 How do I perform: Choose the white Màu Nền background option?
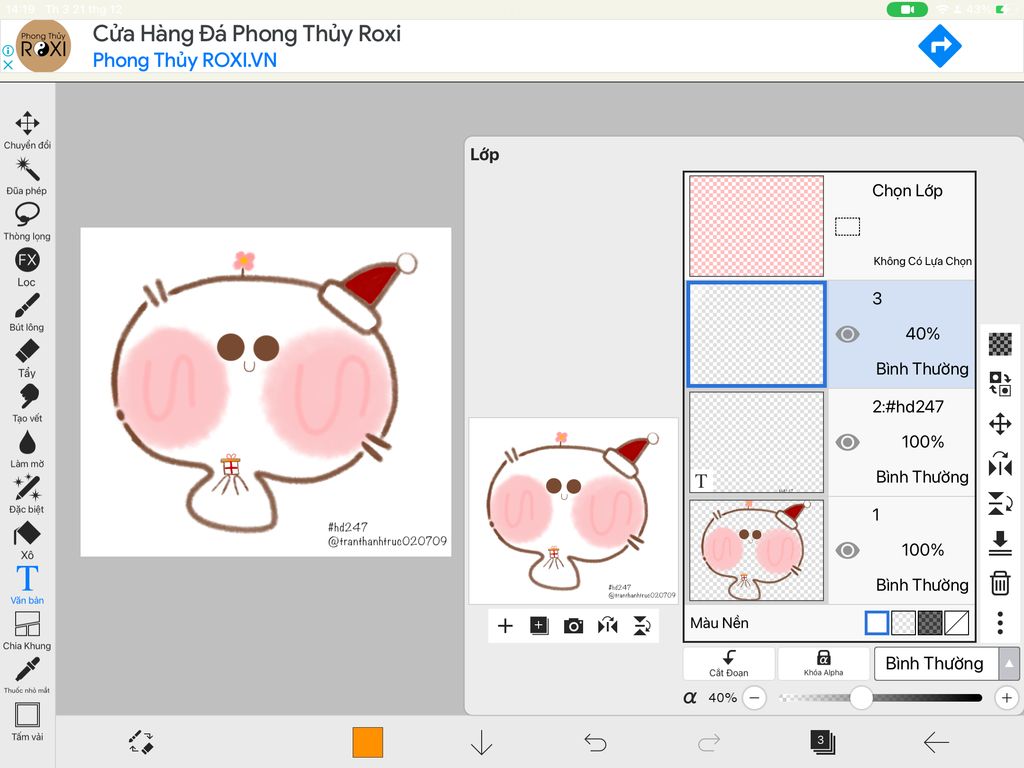coord(876,623)
